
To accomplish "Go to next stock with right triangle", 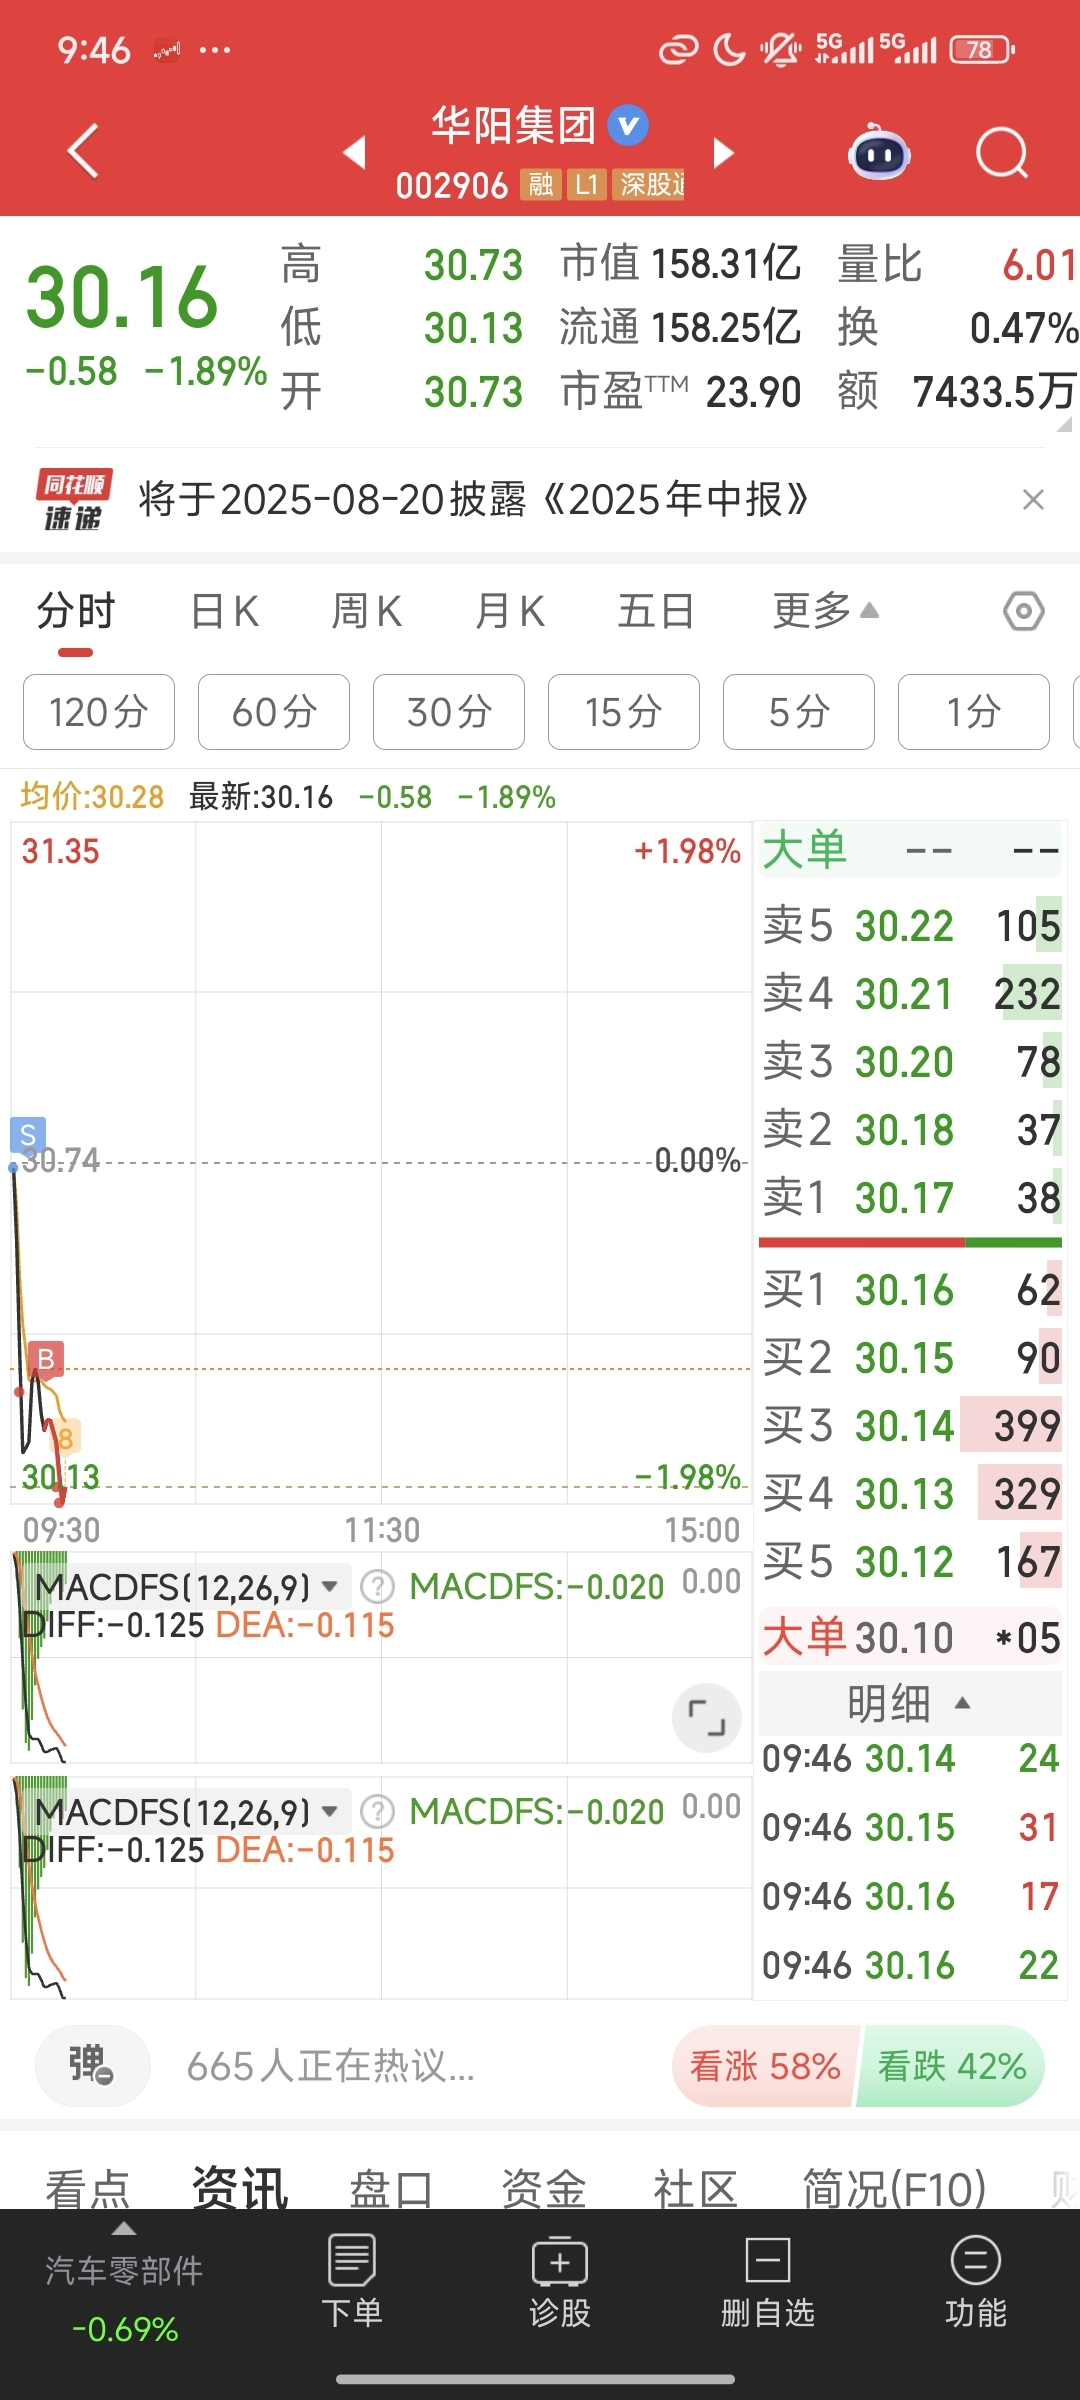I will coord(723,153).
